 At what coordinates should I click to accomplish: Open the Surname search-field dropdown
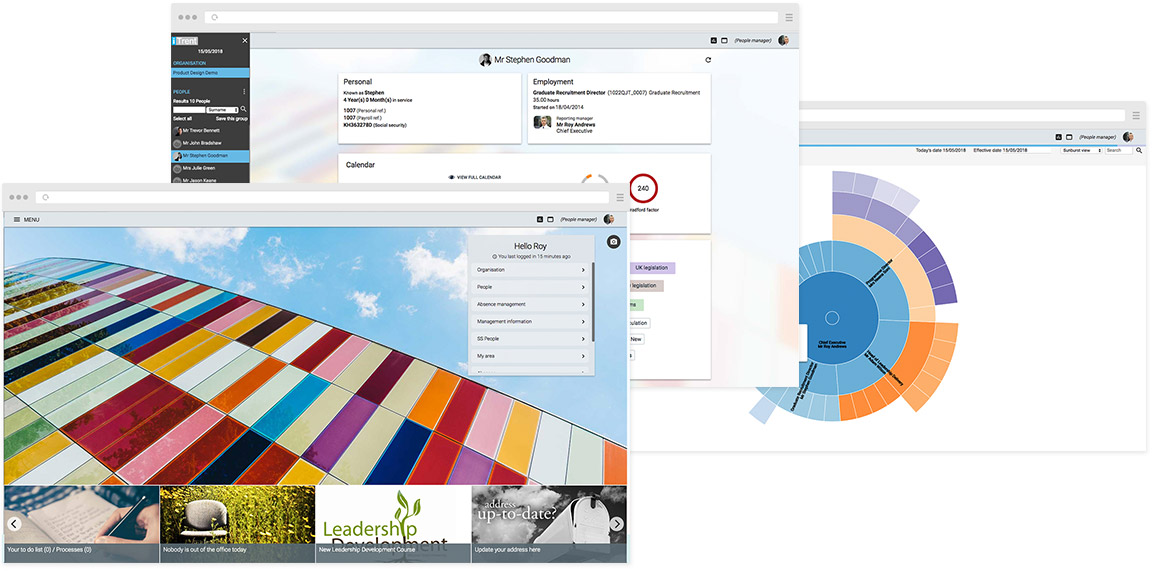point(222,110)
